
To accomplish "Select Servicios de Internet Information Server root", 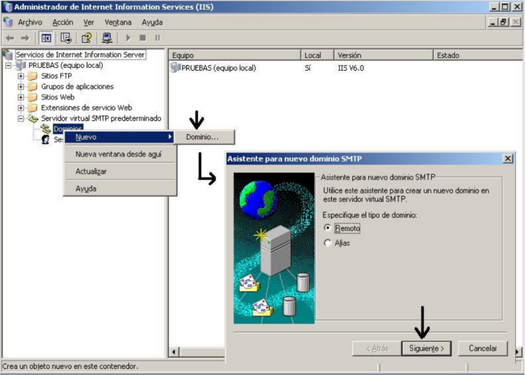I will point(80,55).
